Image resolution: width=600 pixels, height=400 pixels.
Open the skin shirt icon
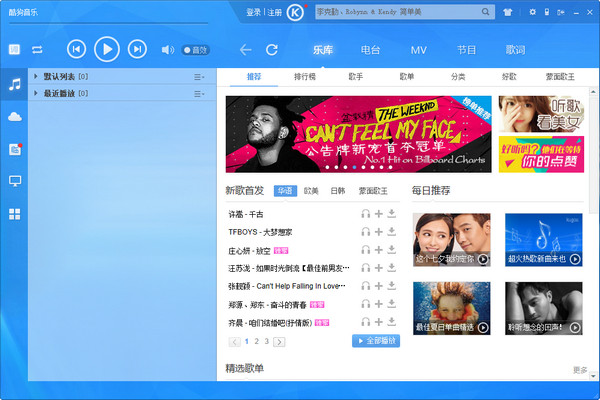(x=507, y=12)
